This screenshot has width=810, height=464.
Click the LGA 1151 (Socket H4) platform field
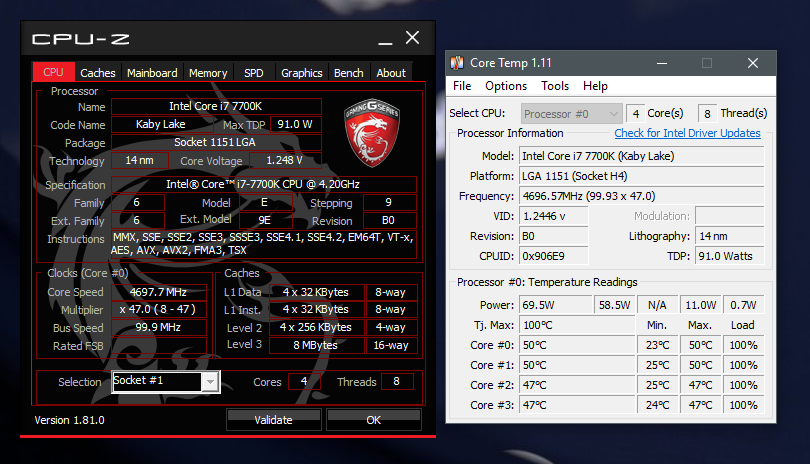pos(641,176)
